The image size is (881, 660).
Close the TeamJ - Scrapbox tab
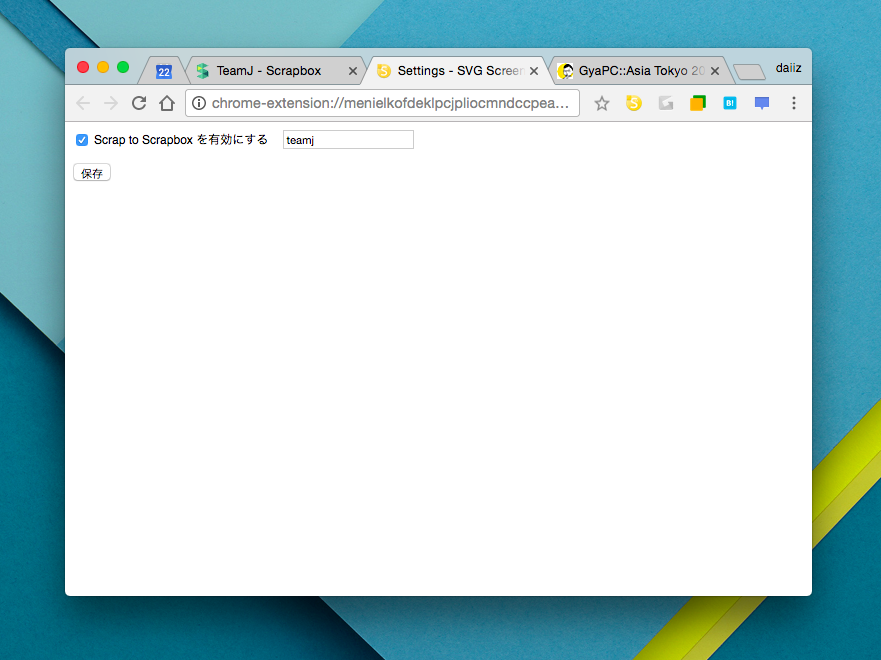click(353, 71)
